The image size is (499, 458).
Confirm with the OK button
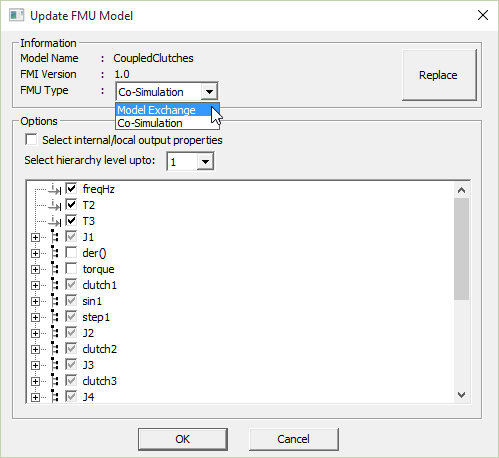coord(183,439)
